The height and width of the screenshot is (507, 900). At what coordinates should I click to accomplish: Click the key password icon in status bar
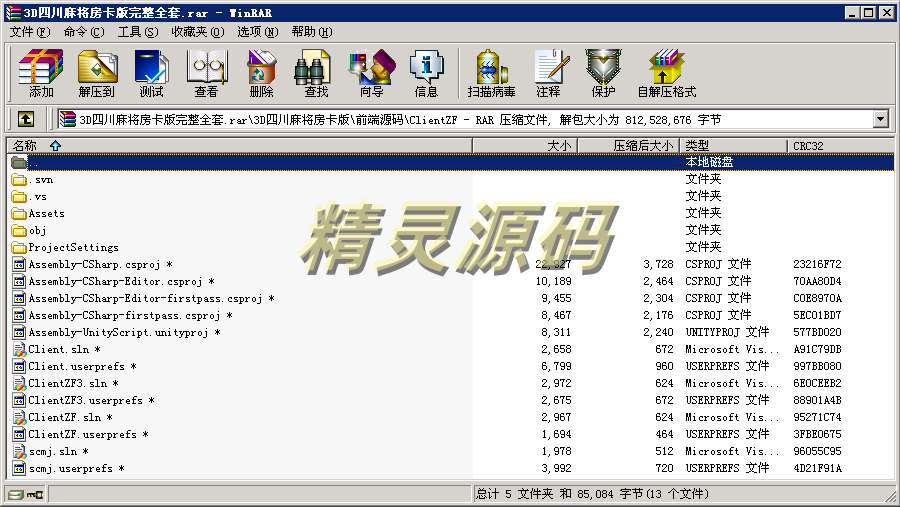tap(36, 494)
